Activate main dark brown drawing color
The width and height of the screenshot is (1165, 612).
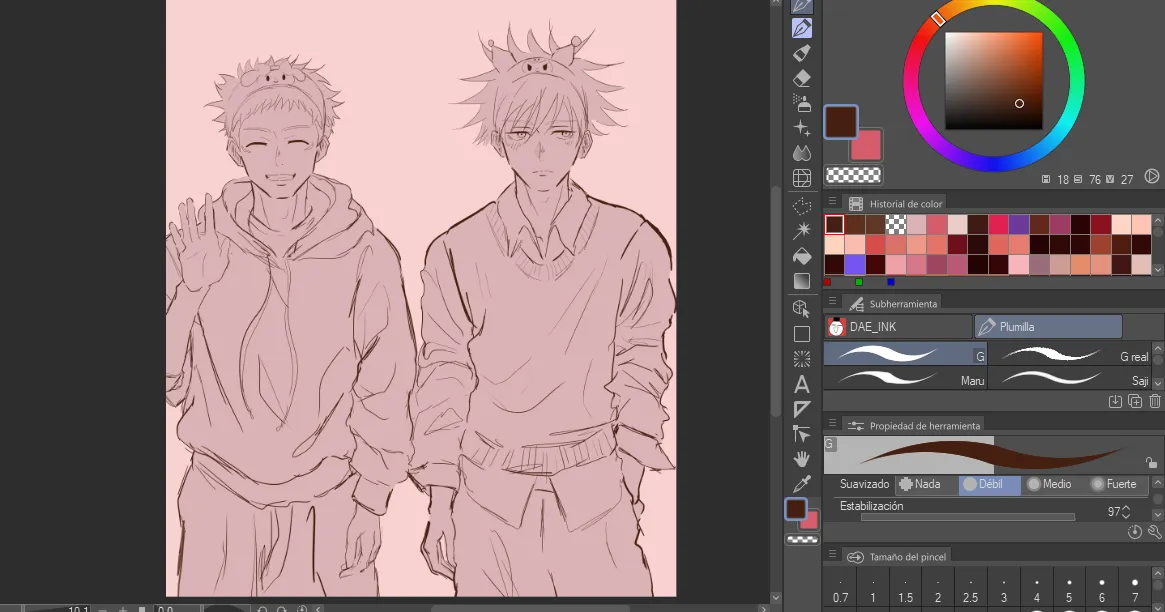click(841, 122)
